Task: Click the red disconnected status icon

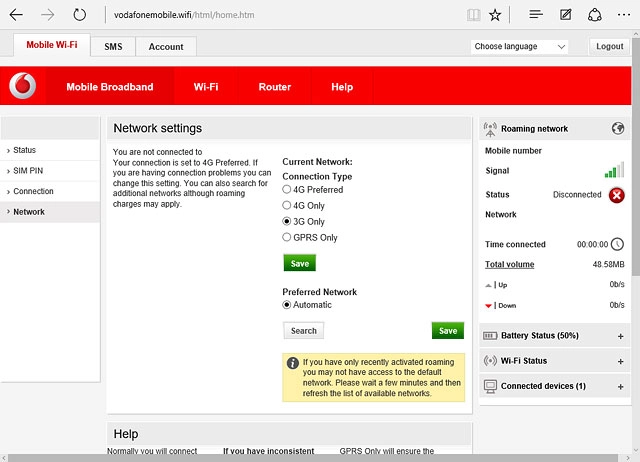Action: pyautogui.click(x=617, y=195)
